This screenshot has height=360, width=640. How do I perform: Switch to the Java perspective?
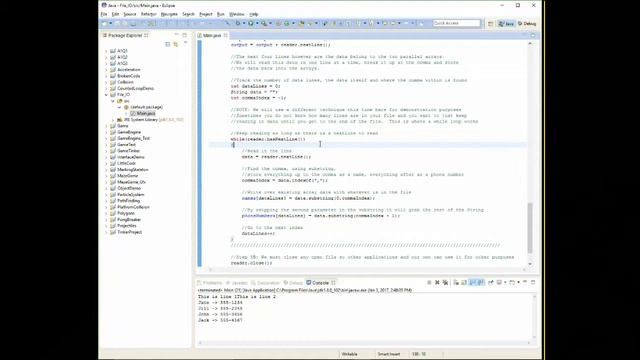(x=506, y=24)
